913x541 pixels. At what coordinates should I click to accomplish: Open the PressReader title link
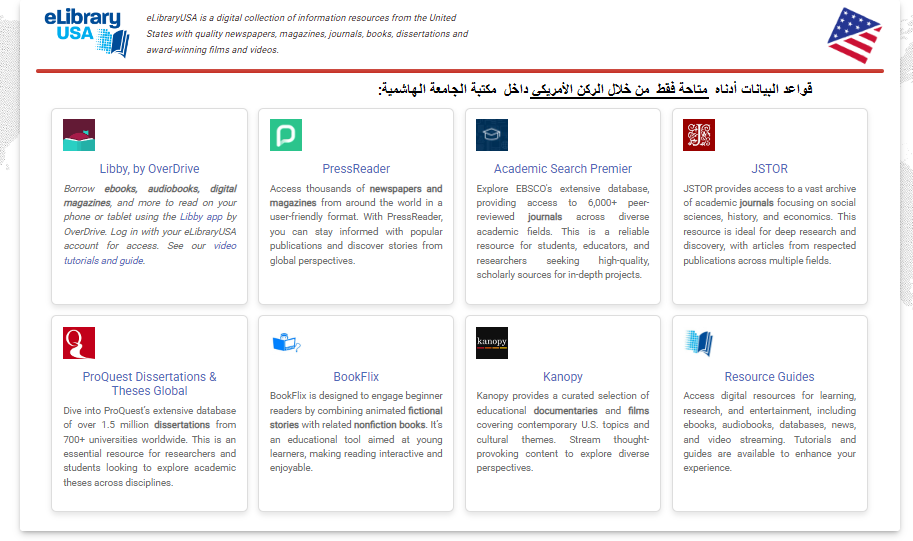[356, 169]
